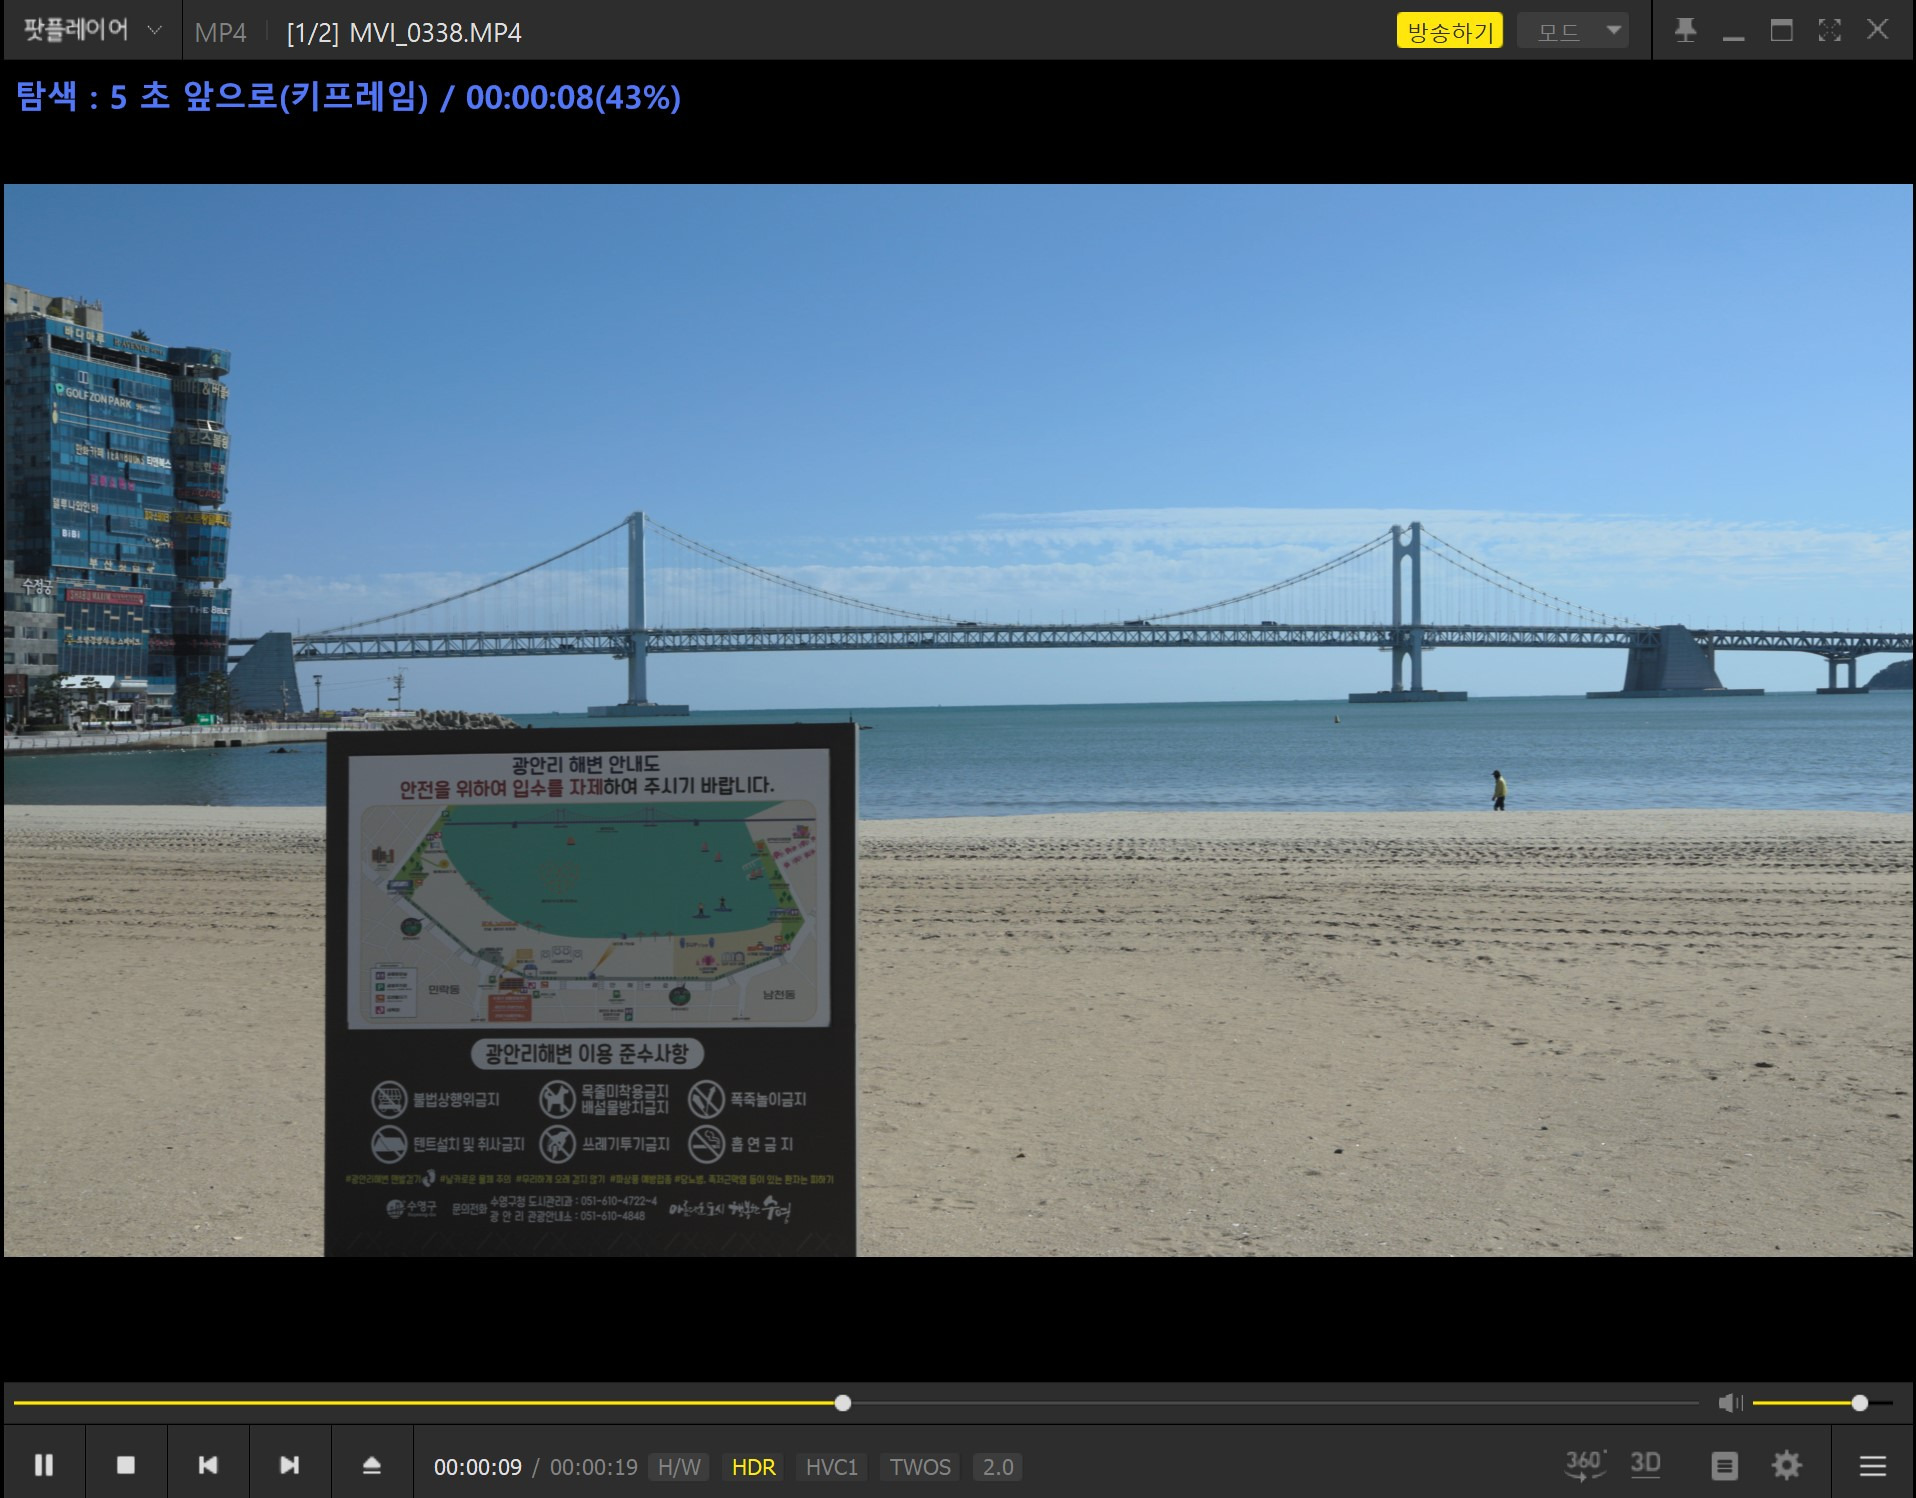Toggle H/W hardware acceleration

(679, 1467)
